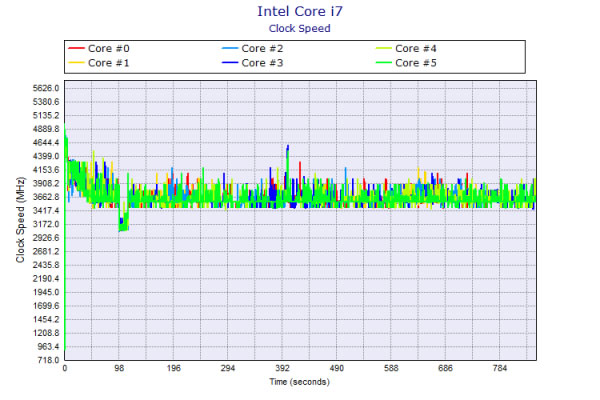
Task: Click the 3908.2 y-axis value
Action: [46, 183]
